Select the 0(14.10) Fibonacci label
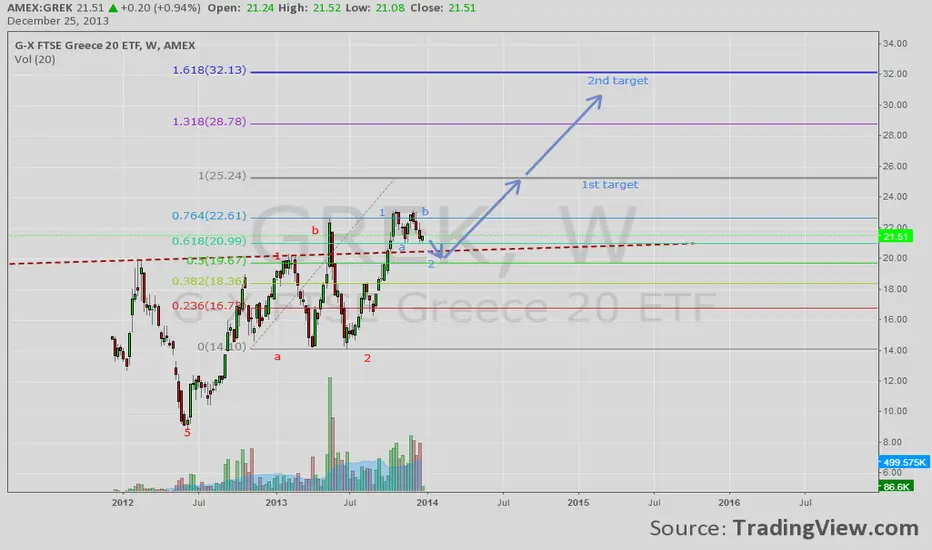This screenshot has height=550, width=932. pyautogui.click(x=222, y=347)
